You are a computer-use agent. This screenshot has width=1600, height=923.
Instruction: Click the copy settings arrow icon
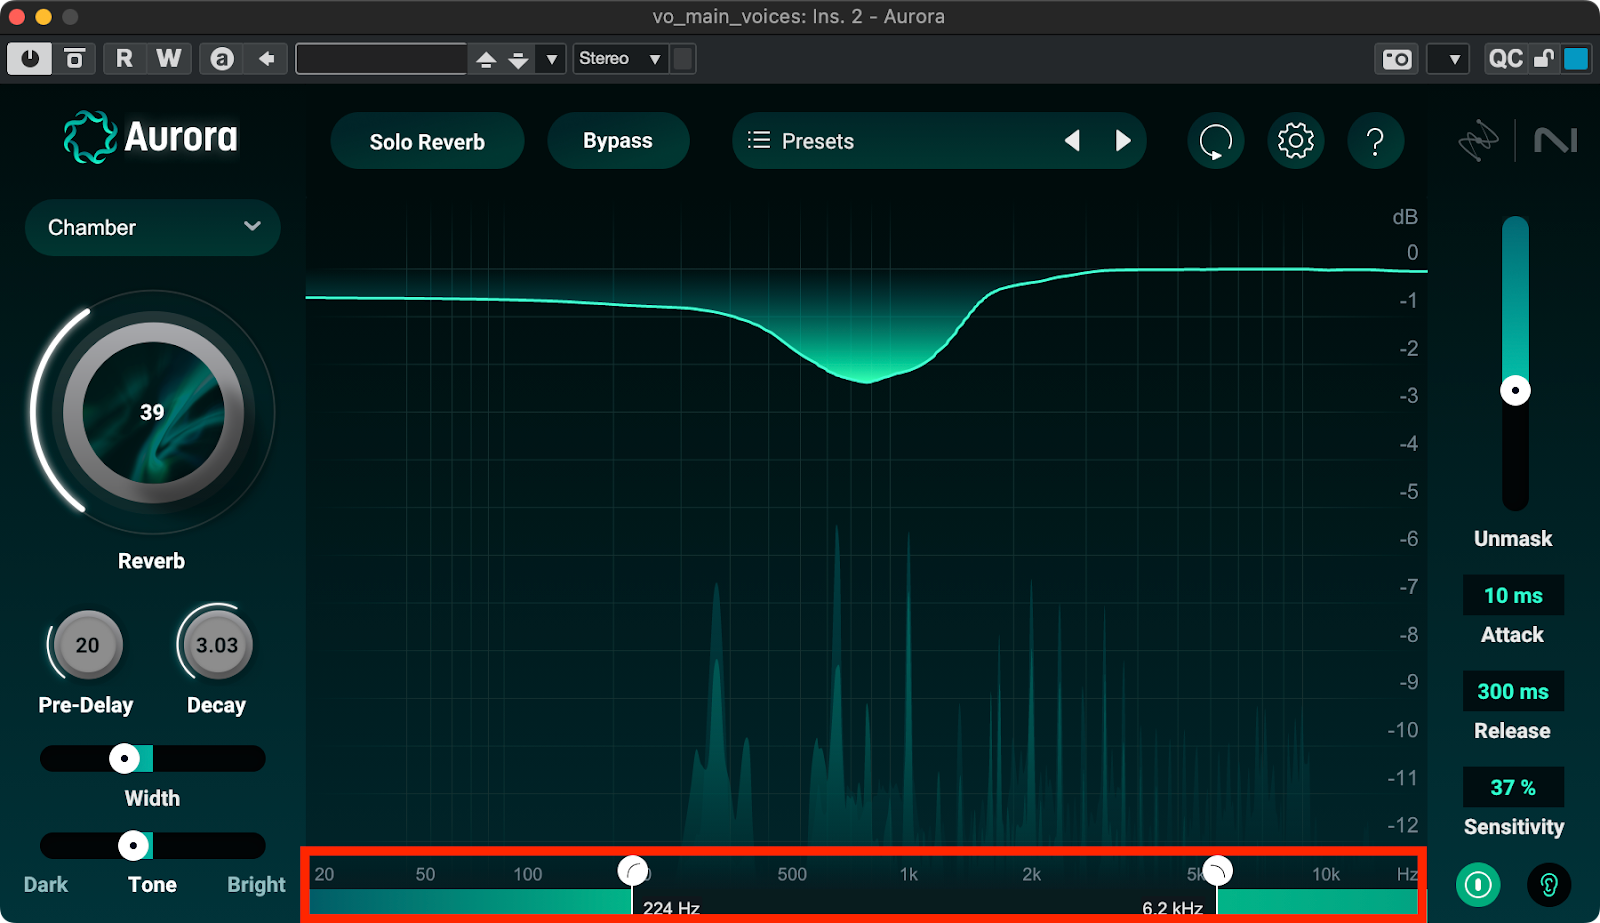coord(267,59)
